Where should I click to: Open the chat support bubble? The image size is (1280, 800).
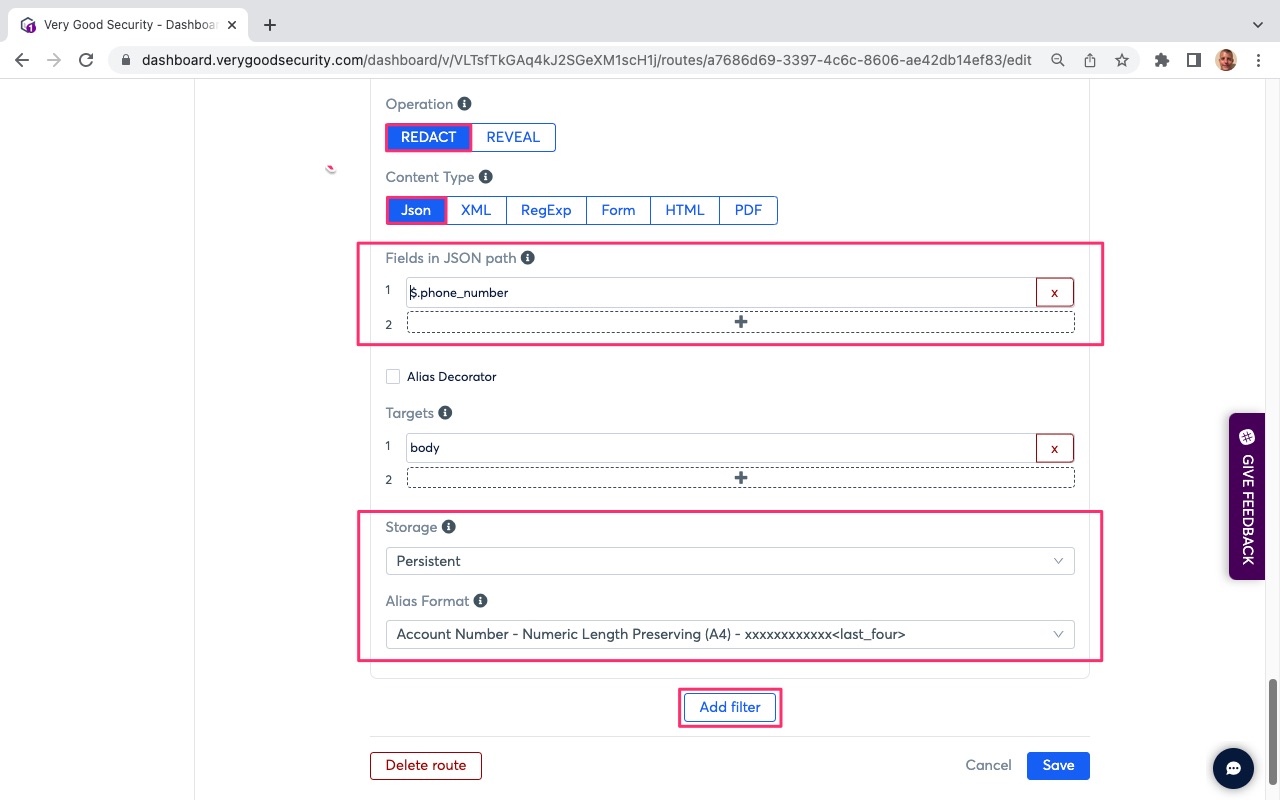click(1233, 768)
